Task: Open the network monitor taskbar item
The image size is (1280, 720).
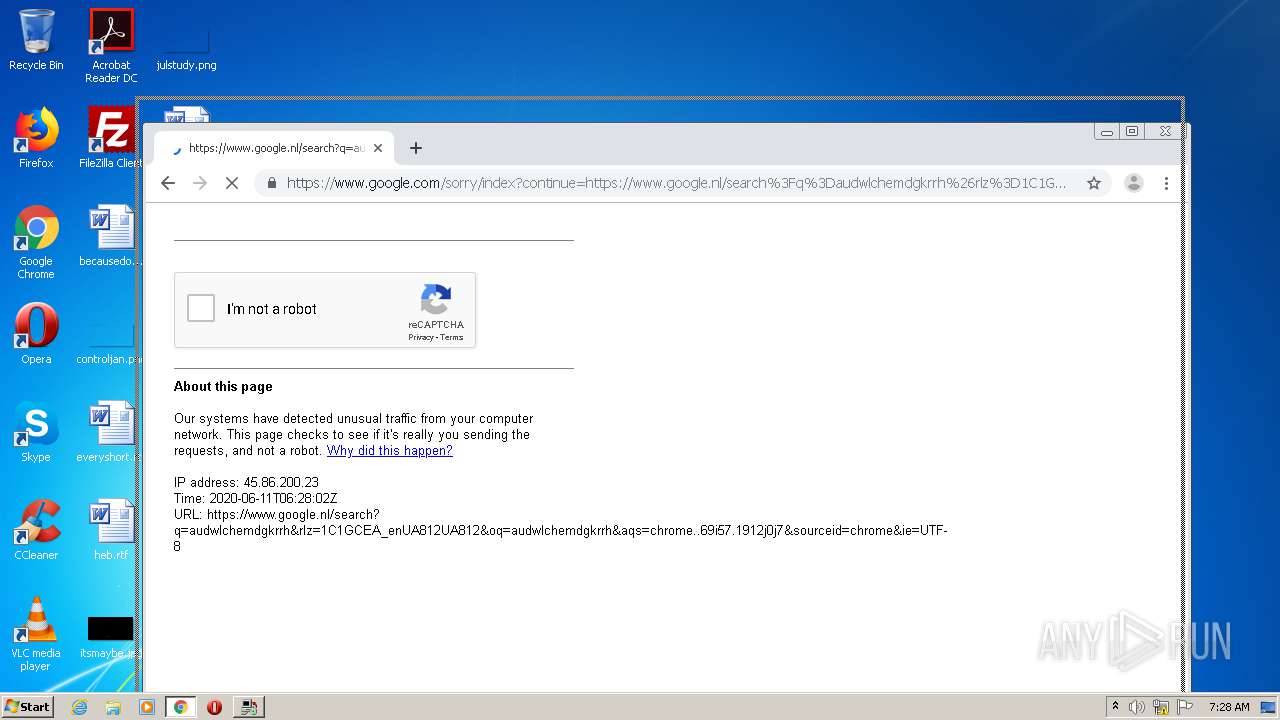Action: (248, 707)
